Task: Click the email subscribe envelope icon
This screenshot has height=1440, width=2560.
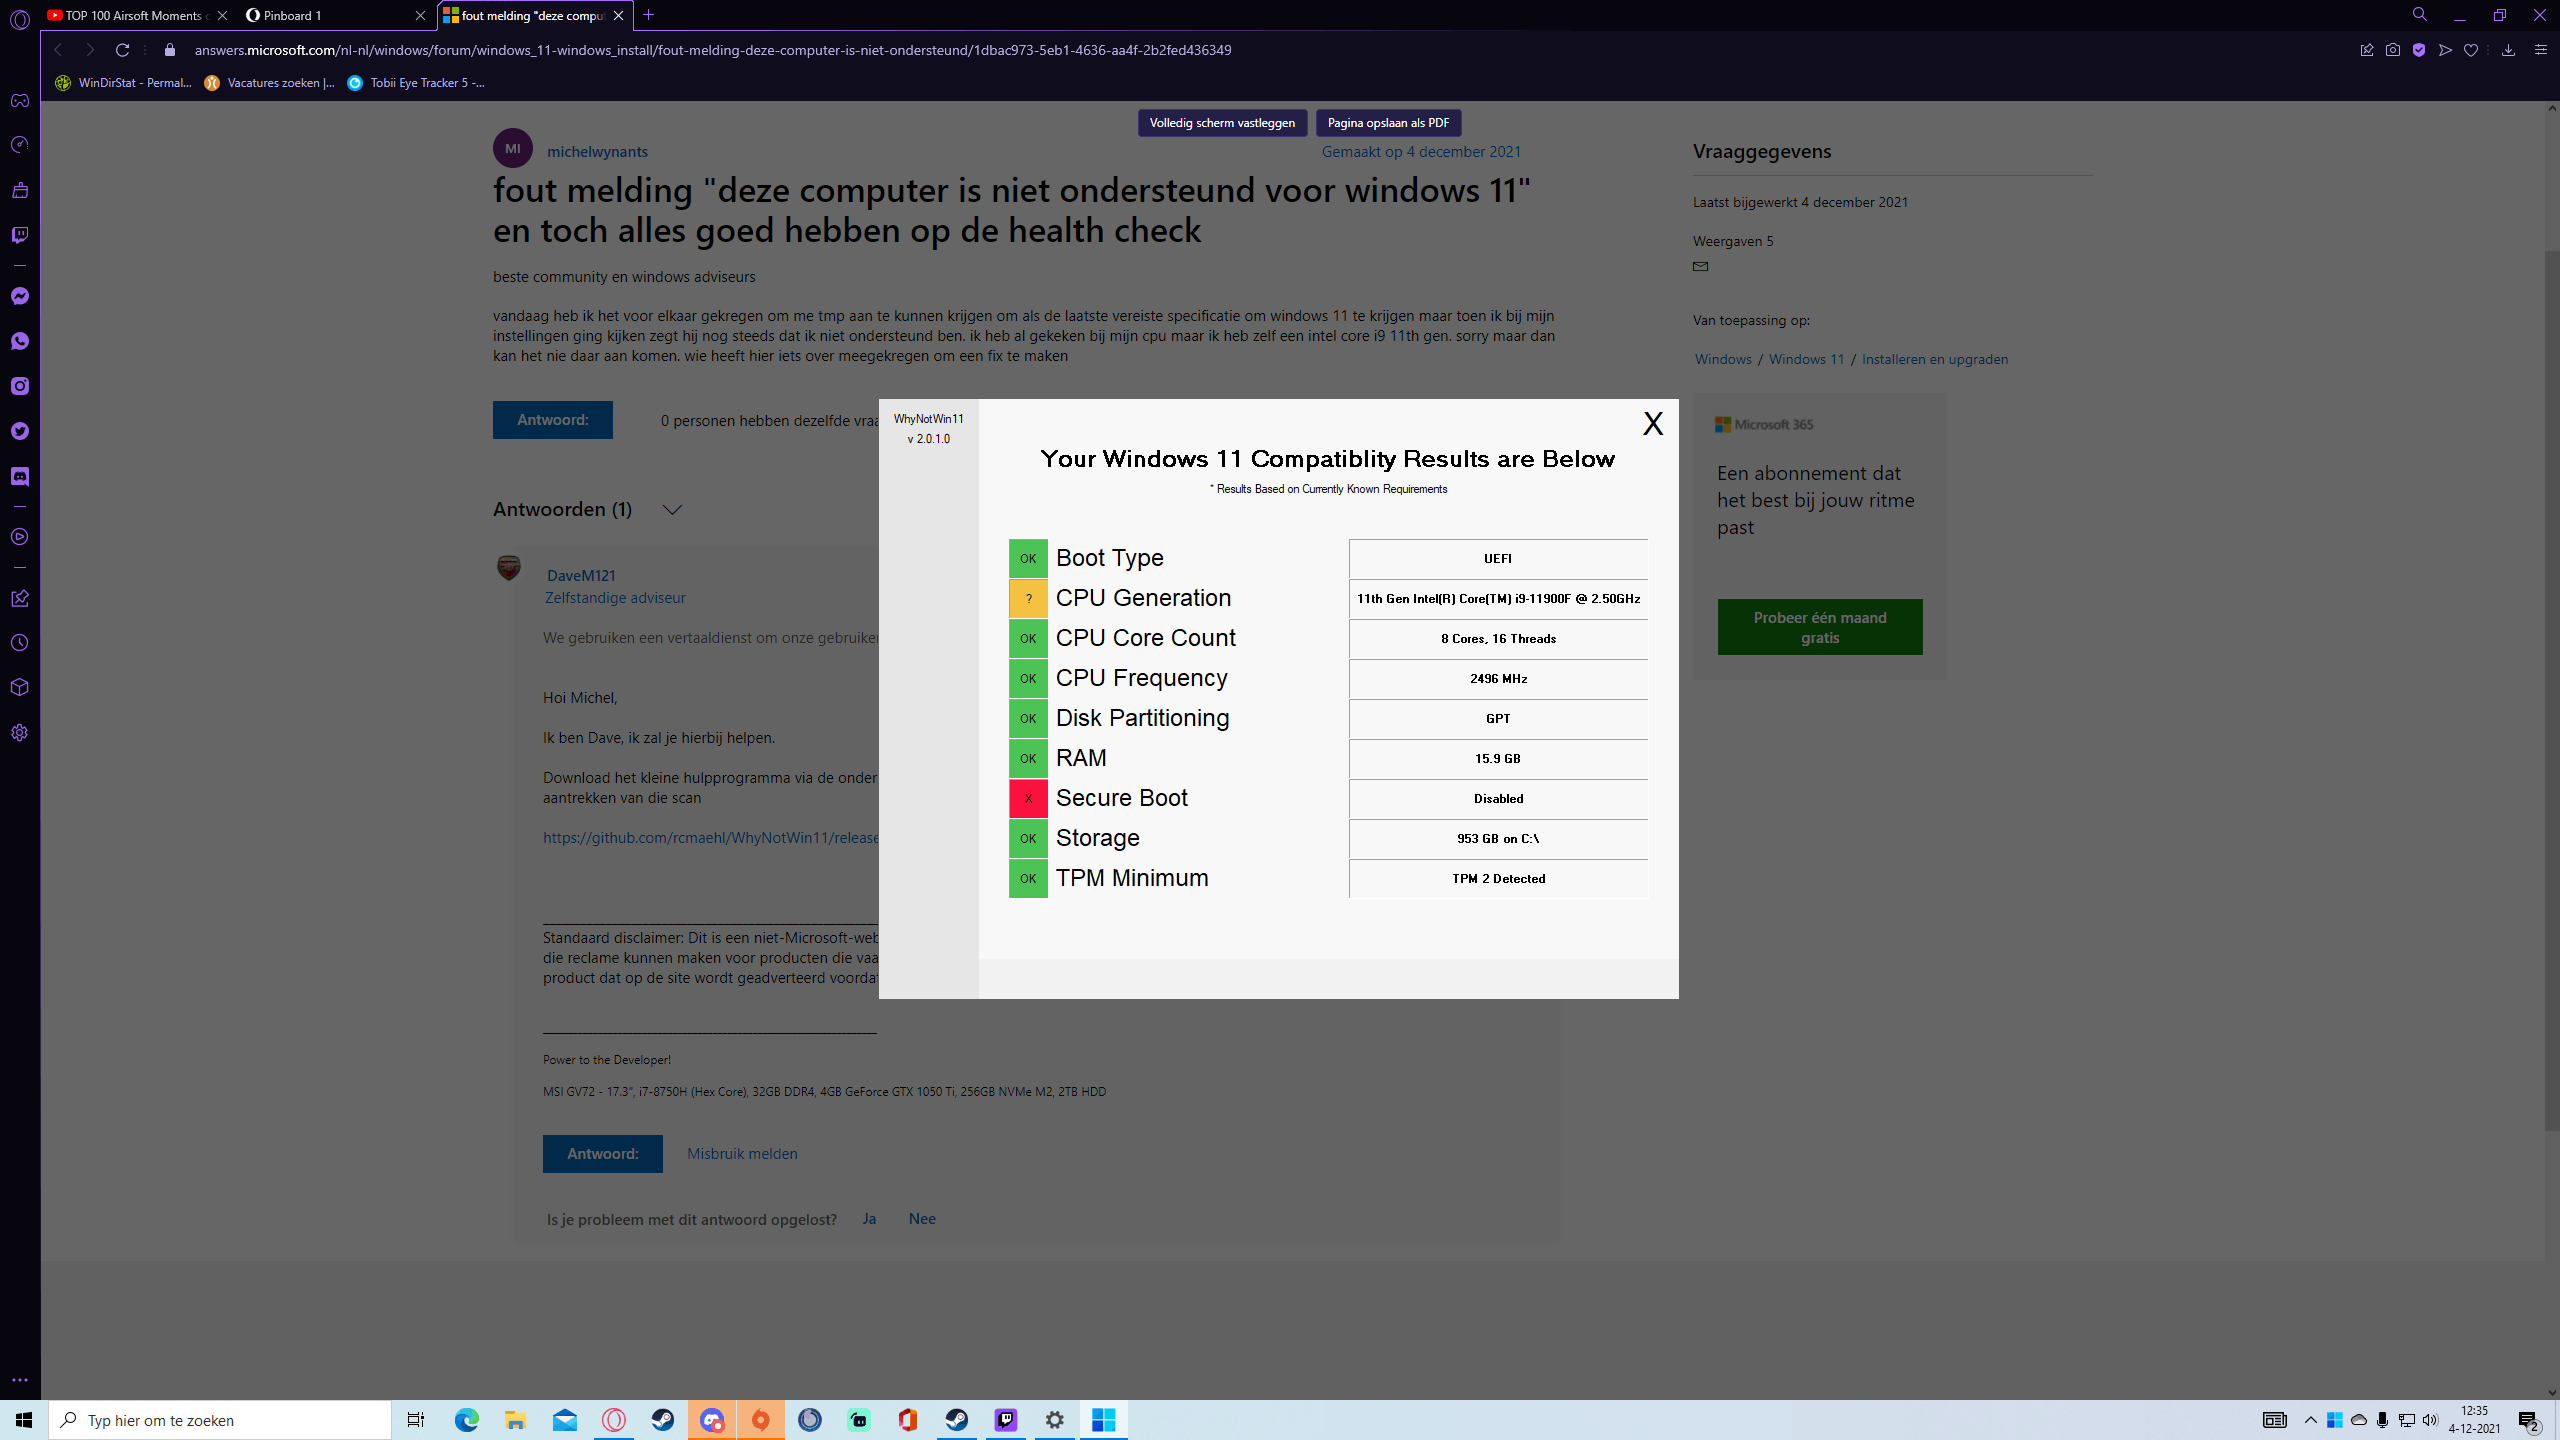Action: tap(1700, 266)
